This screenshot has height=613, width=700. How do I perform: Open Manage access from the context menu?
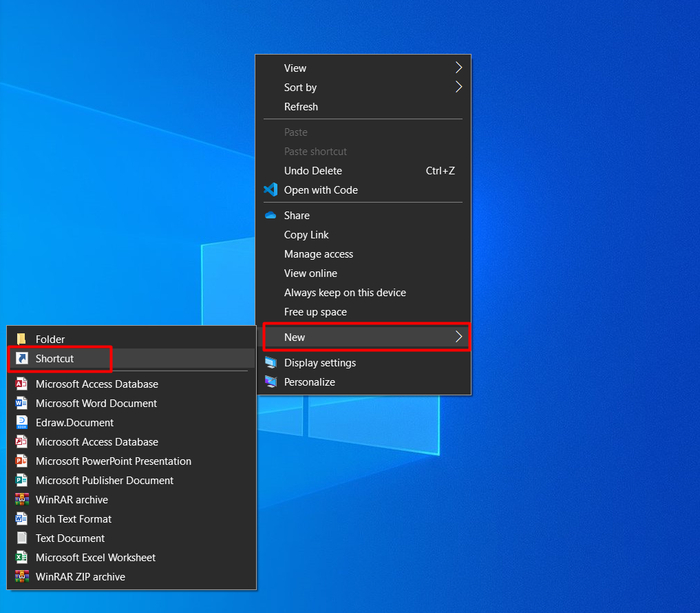tap(363, 254)
